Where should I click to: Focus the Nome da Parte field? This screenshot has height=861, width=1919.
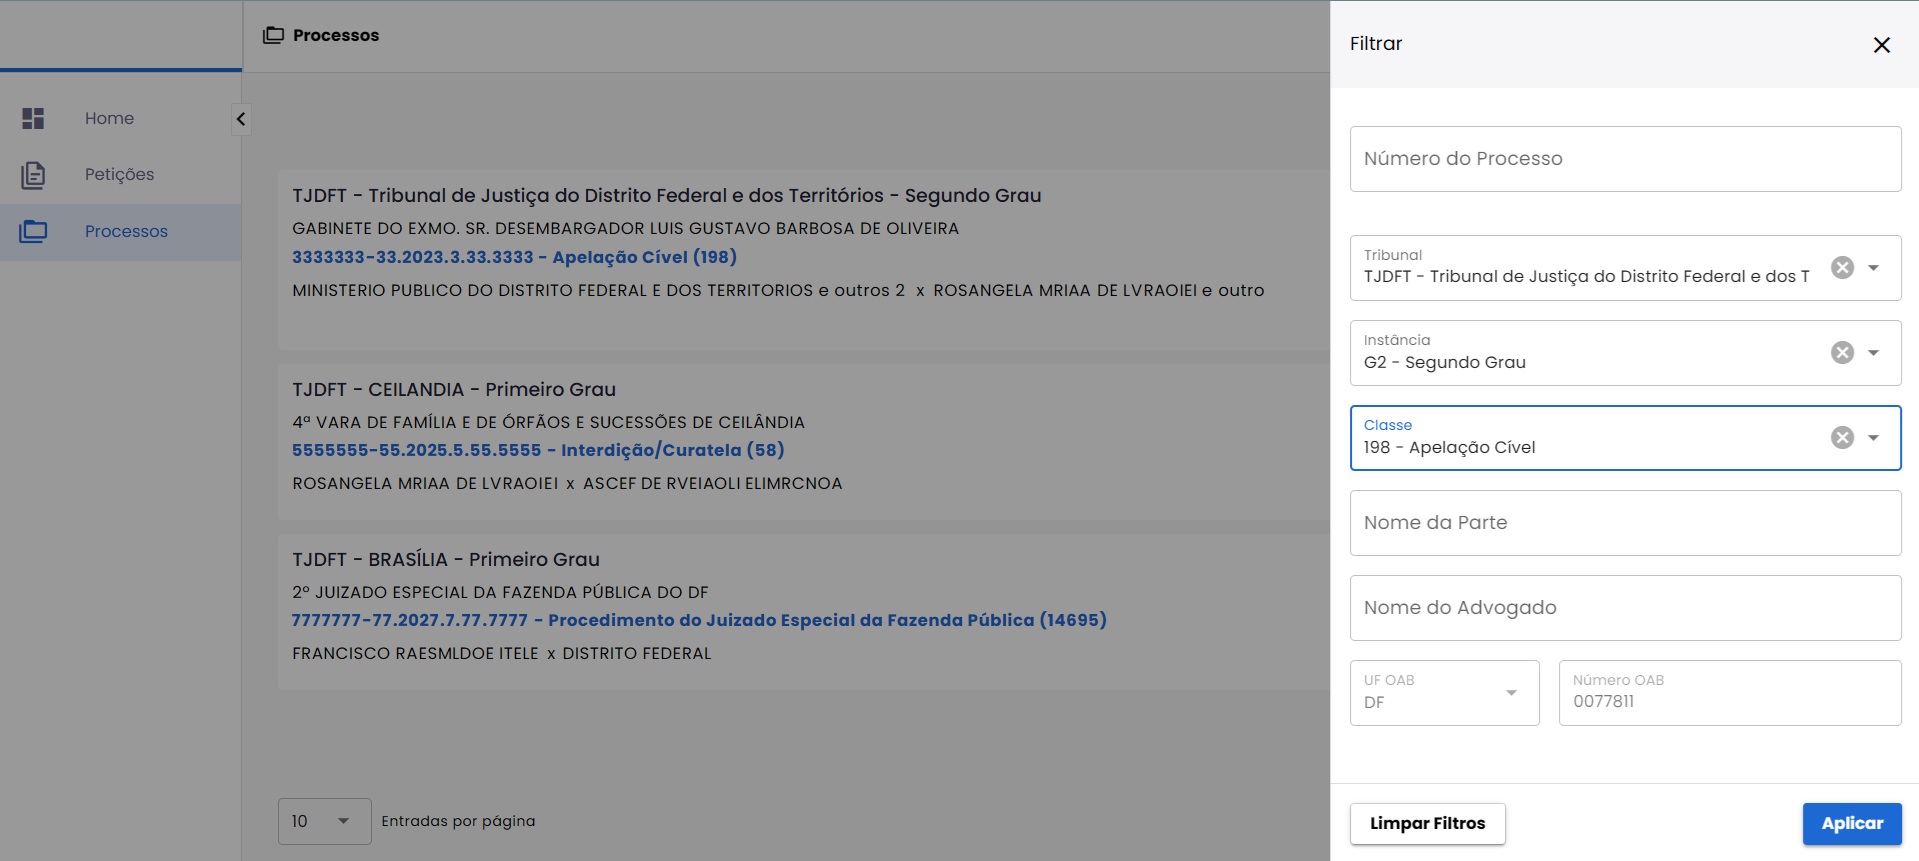pyautogui.click(x=1625, y=523)
